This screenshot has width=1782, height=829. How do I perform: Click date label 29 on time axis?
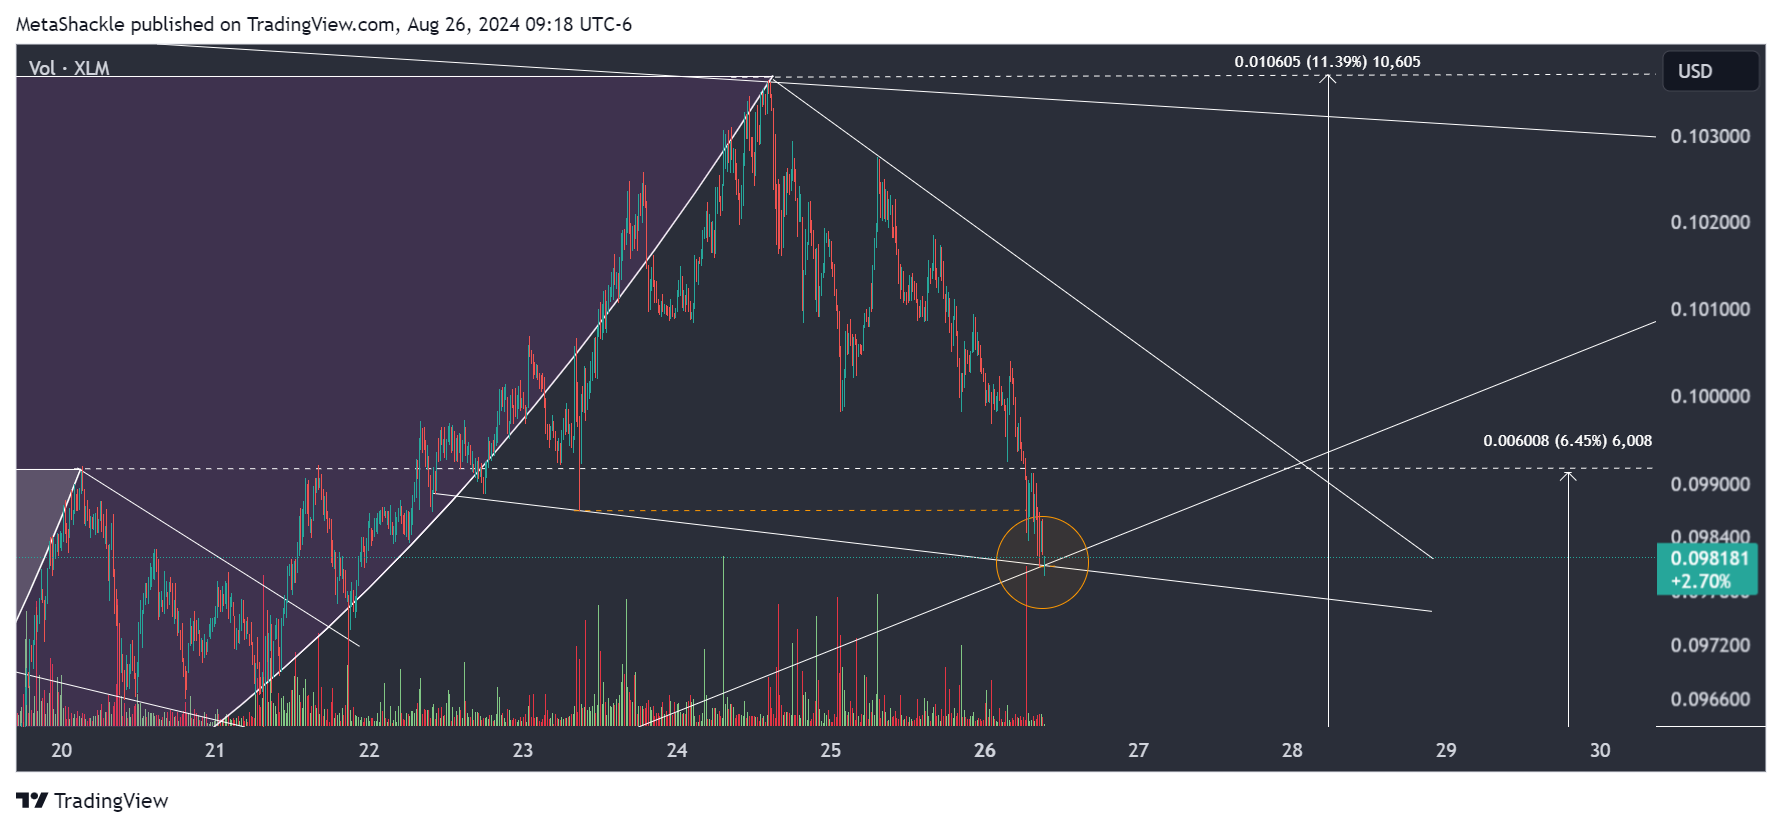[1446, 750]
